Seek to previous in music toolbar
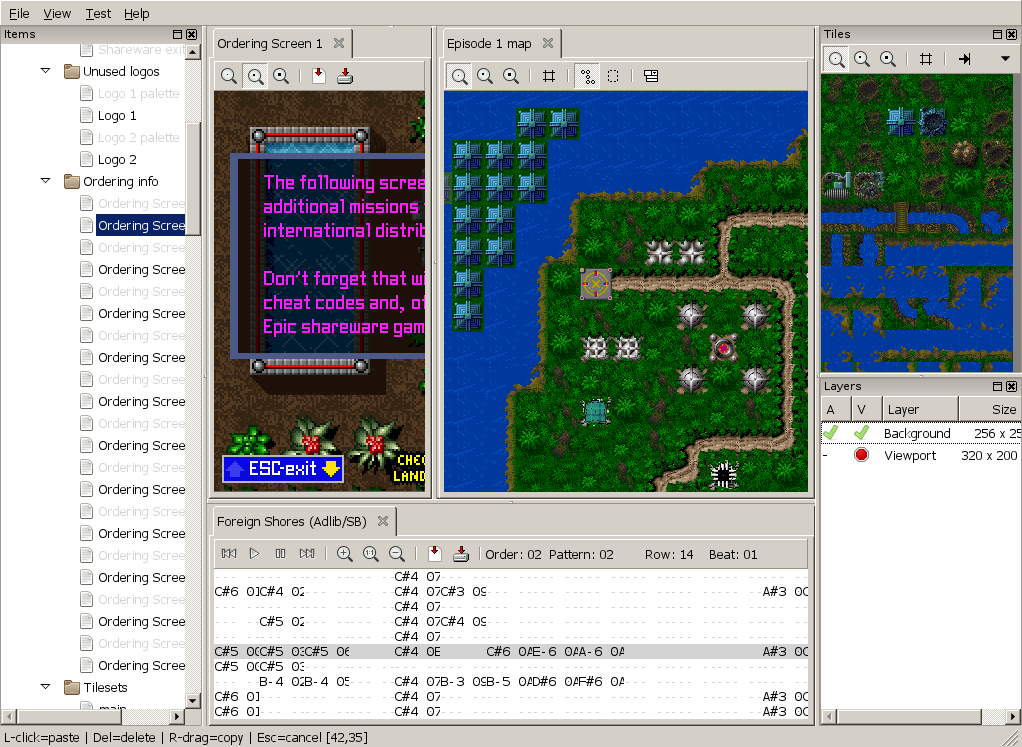This screenshot has height=747, width=1022. pos(229,554)
